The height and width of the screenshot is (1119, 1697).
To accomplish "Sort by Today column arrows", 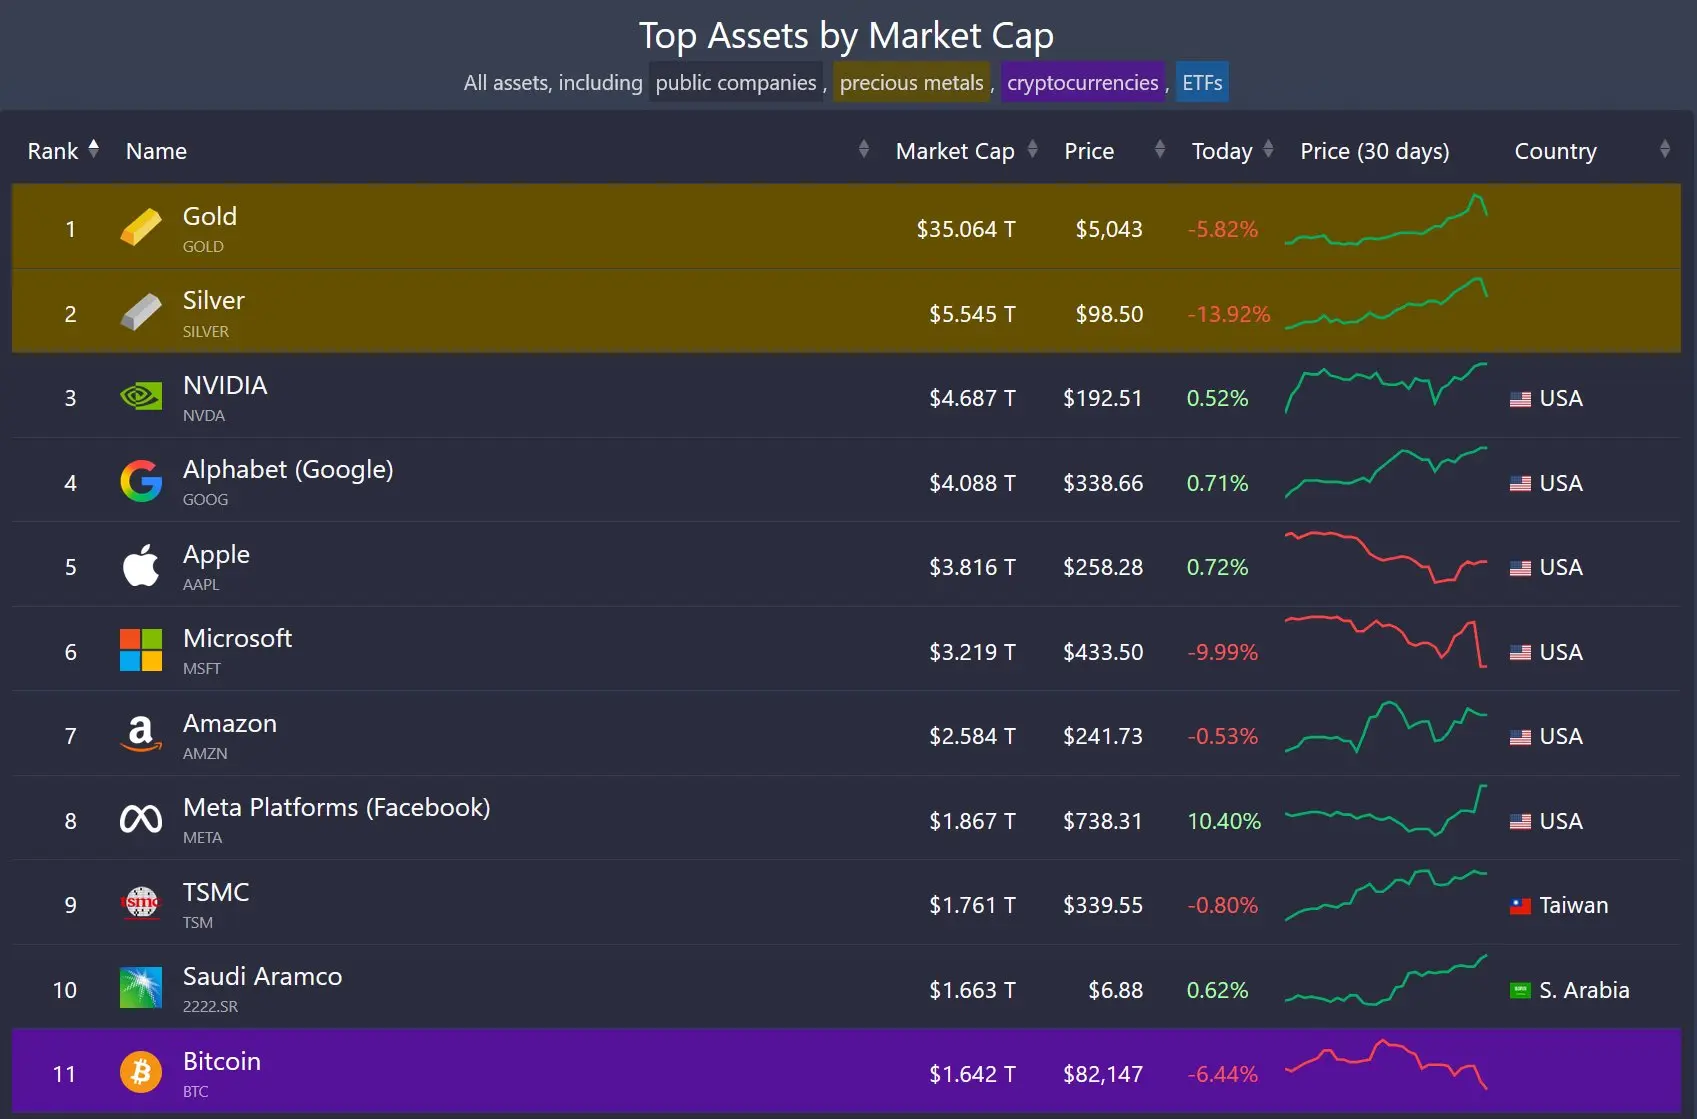I will click(1268, 150).
